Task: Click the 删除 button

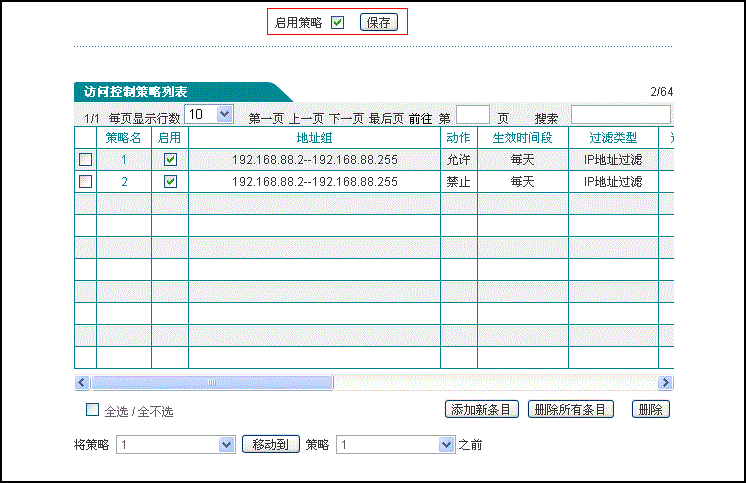Action: 651,409
